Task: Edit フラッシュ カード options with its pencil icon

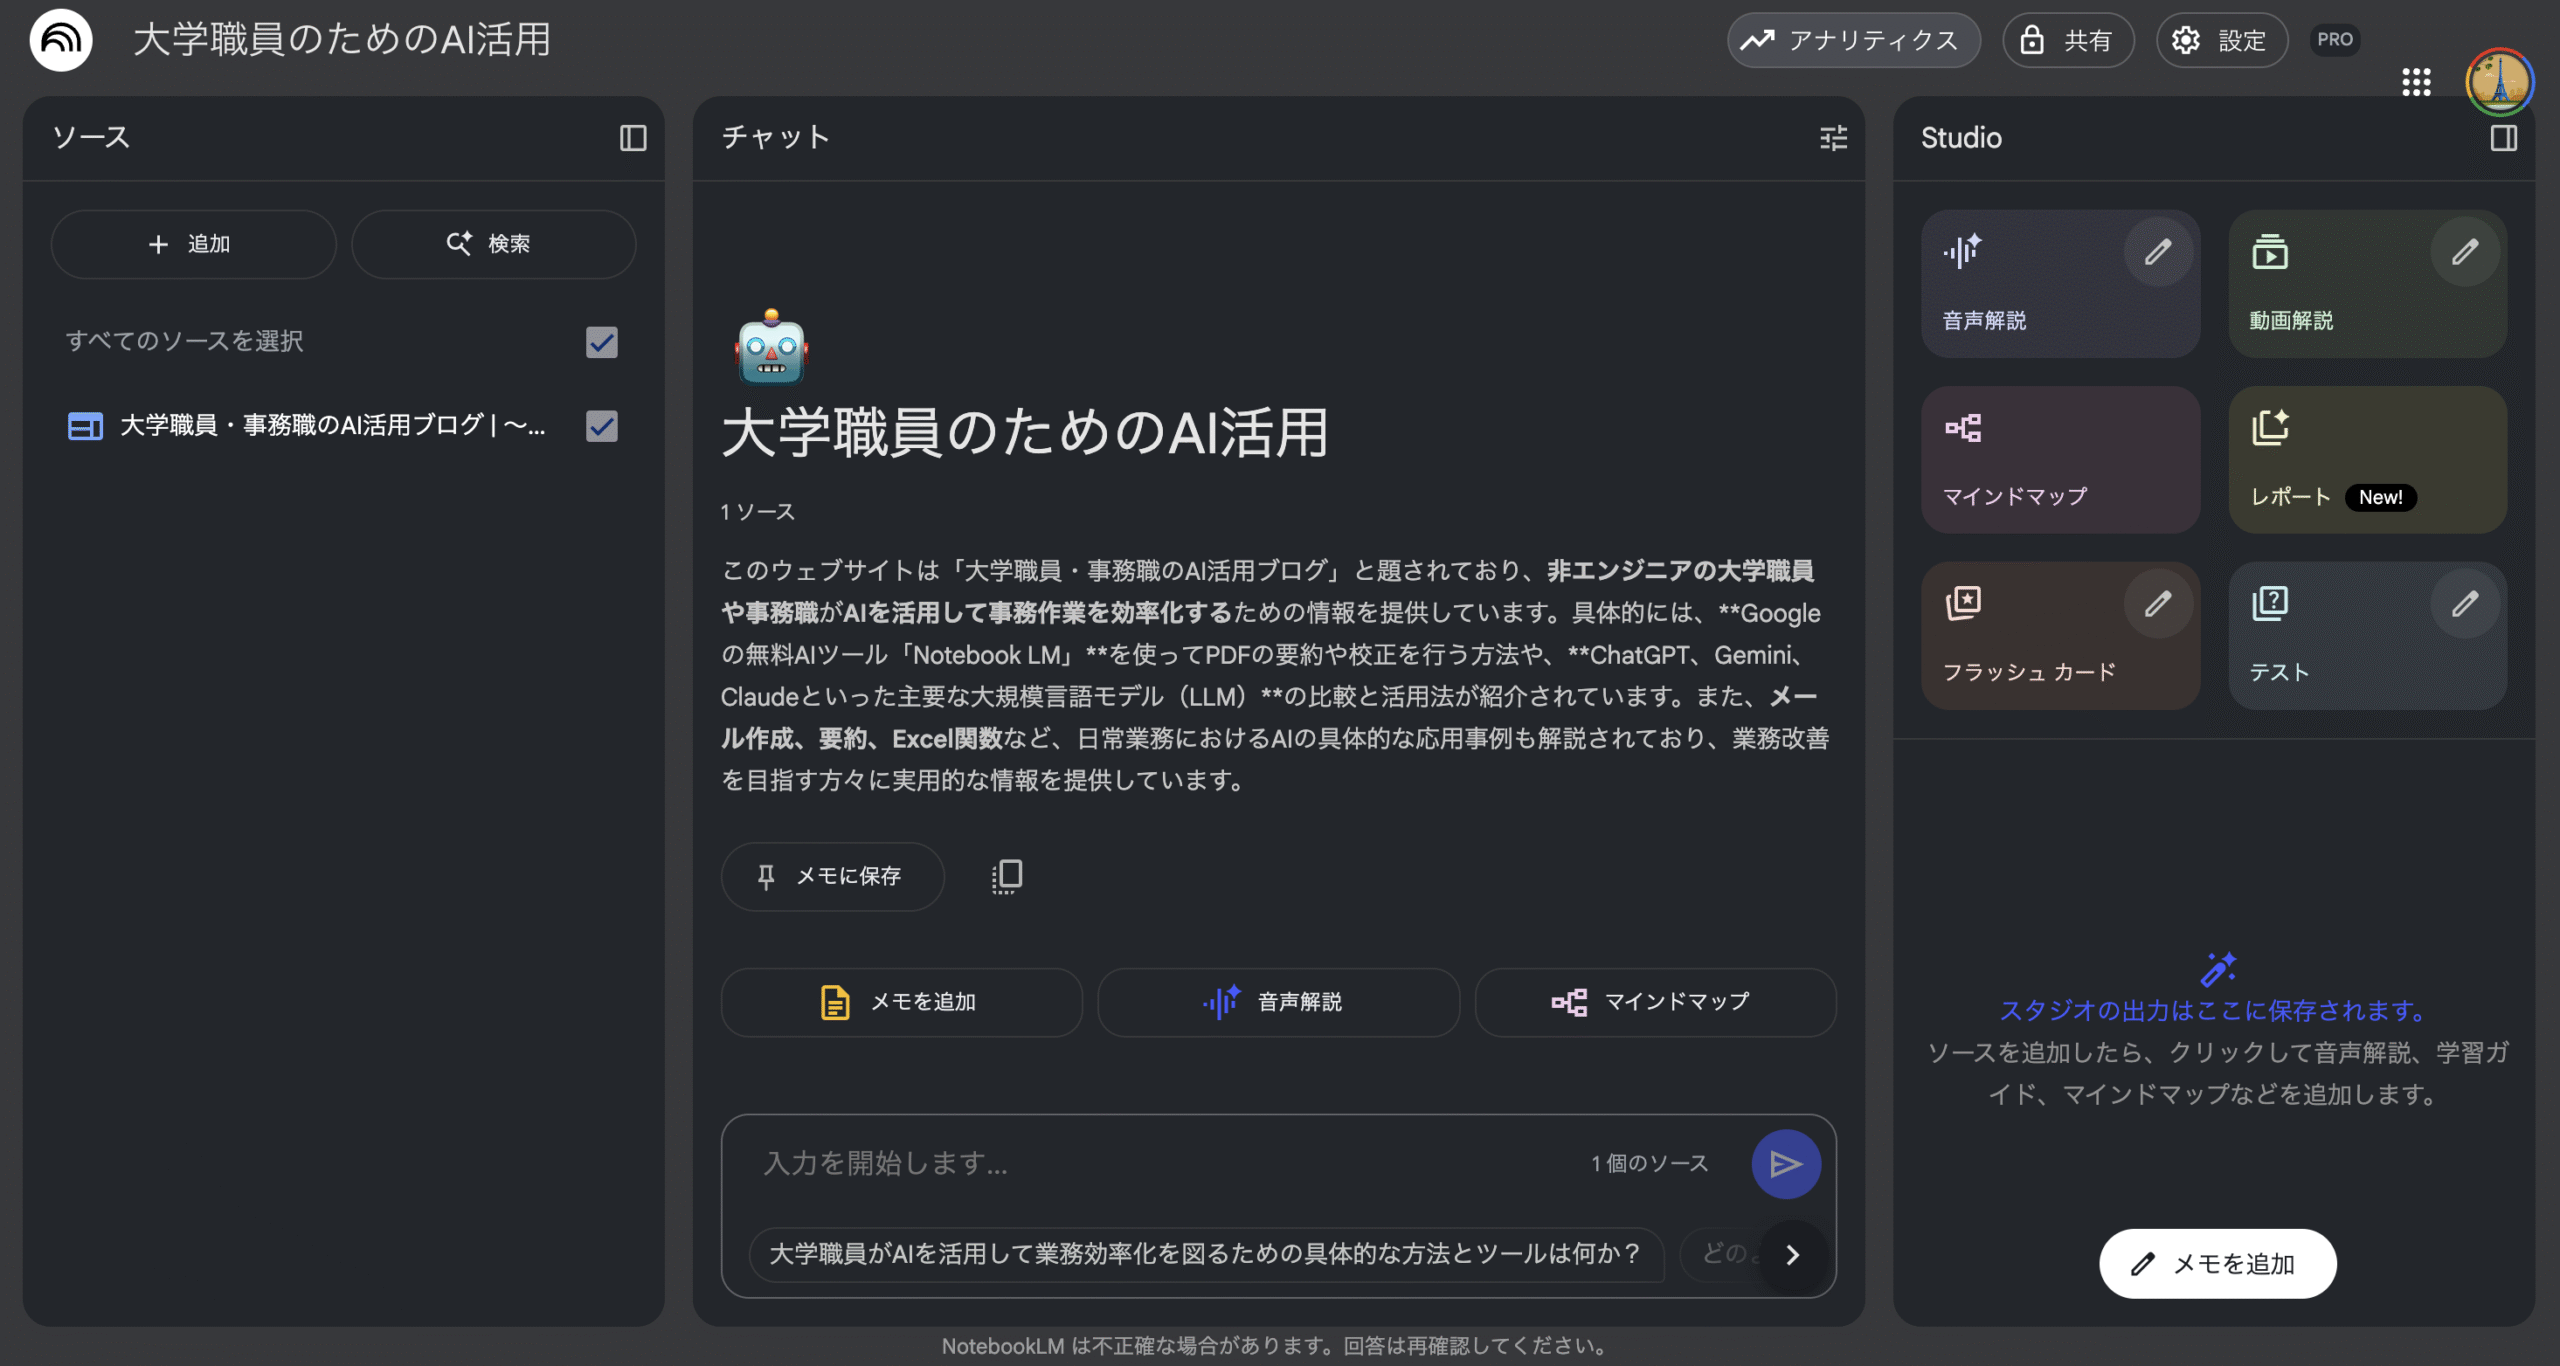Action: tap(2158, 604)
